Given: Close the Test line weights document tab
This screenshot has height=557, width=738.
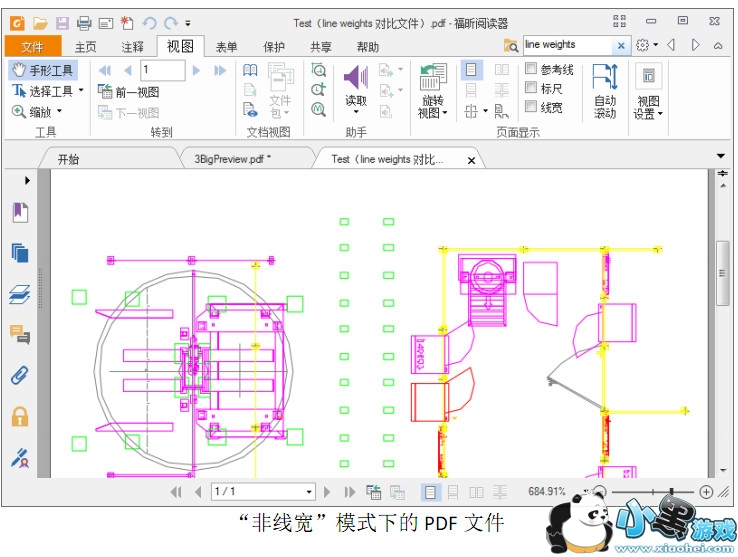Looking at the screenshot, I should (471, 161).
